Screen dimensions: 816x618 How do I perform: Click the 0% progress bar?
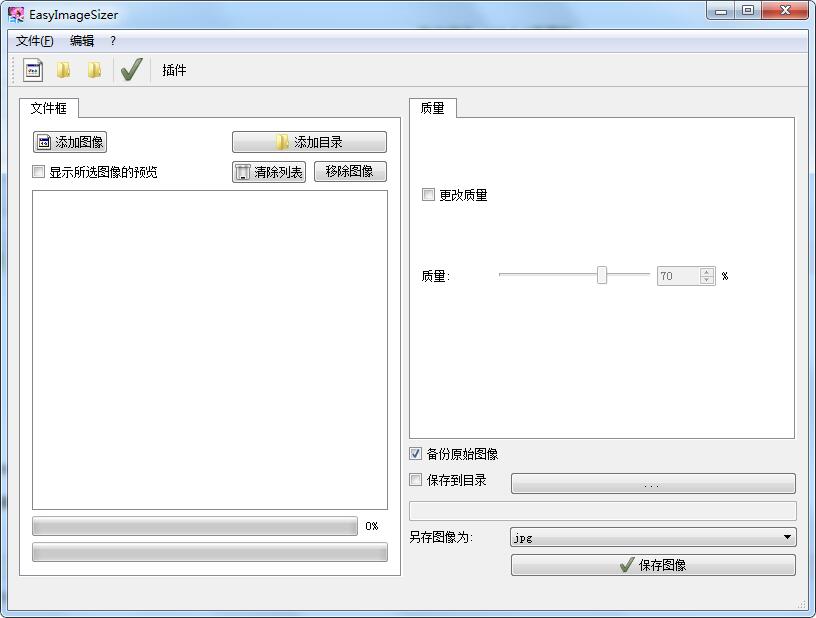click(195, 526)
